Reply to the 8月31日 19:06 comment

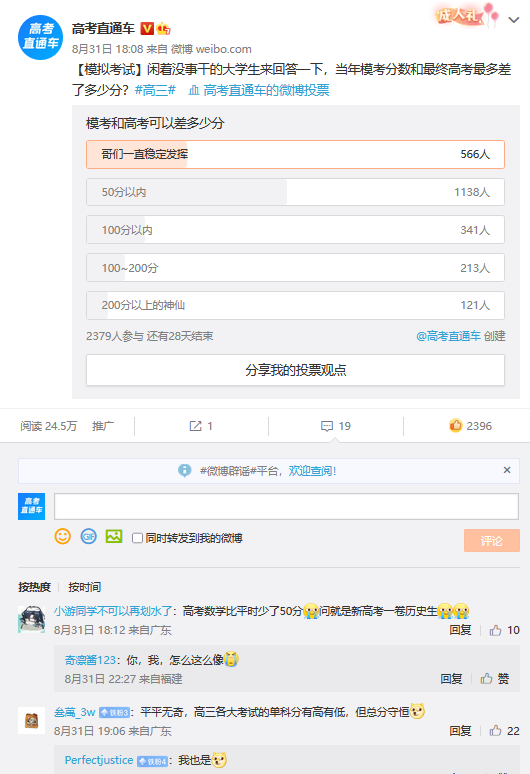460,731
